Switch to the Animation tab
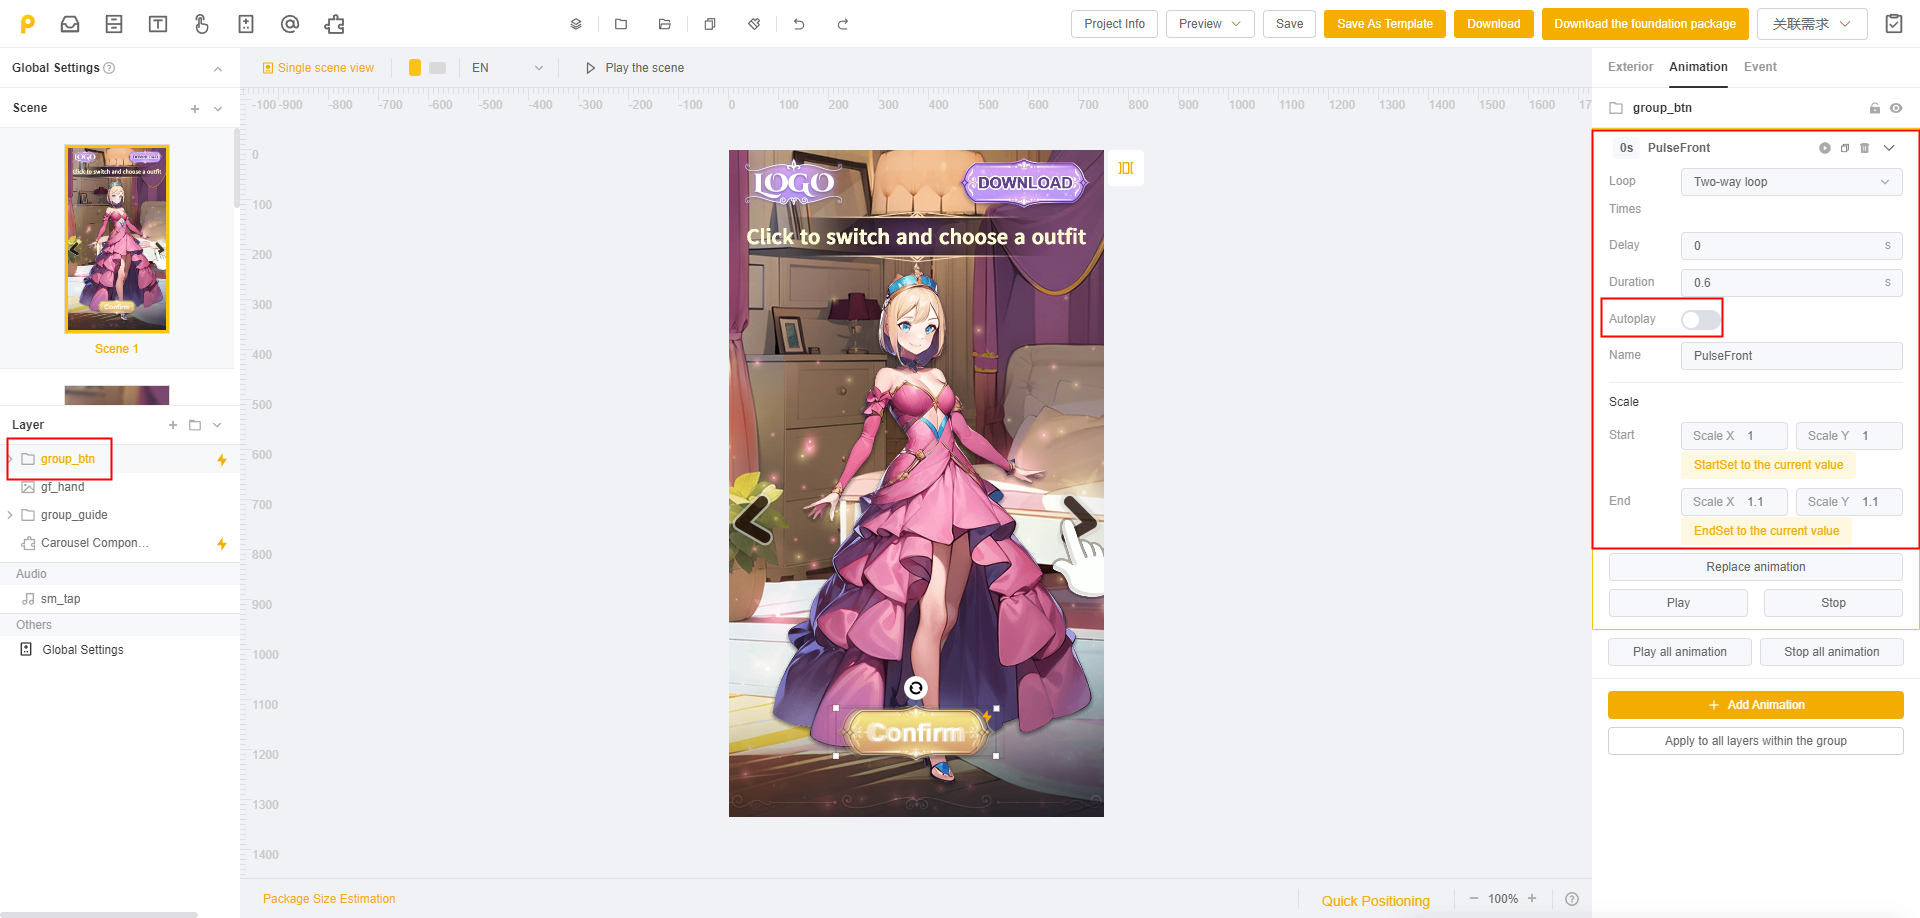1920x918 pixels. (1698, 67)
